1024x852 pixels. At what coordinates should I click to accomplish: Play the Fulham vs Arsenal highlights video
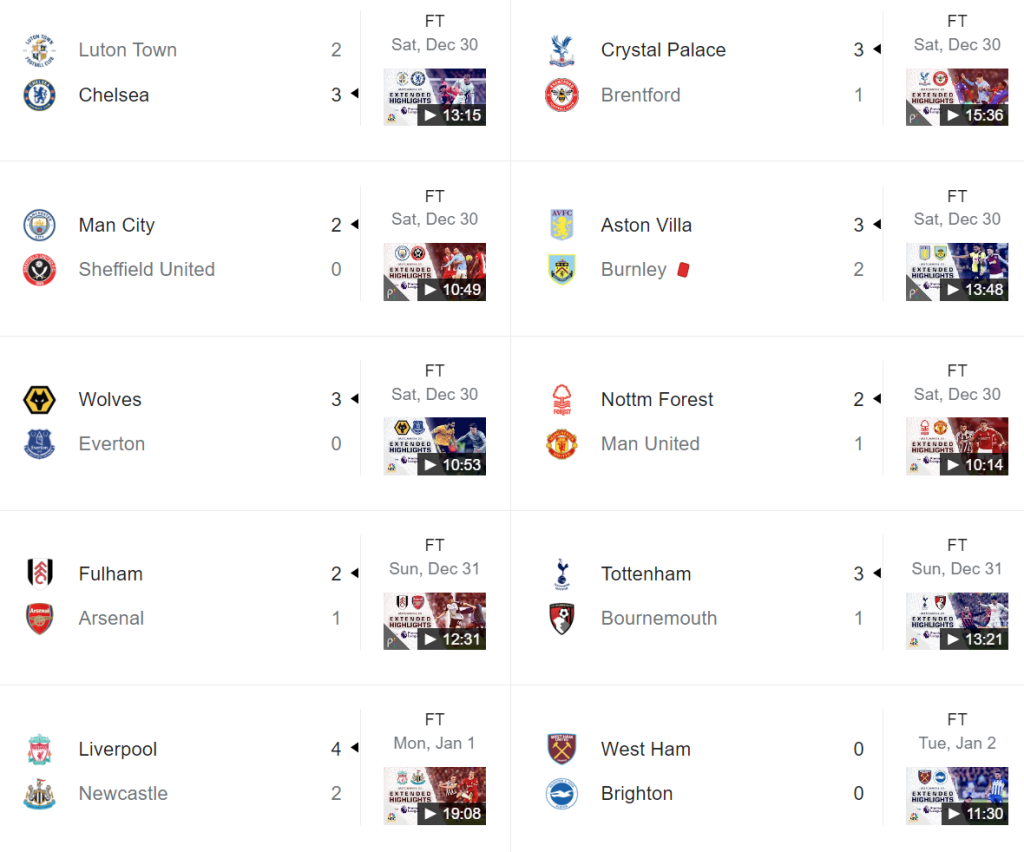(x=435, y=621)
